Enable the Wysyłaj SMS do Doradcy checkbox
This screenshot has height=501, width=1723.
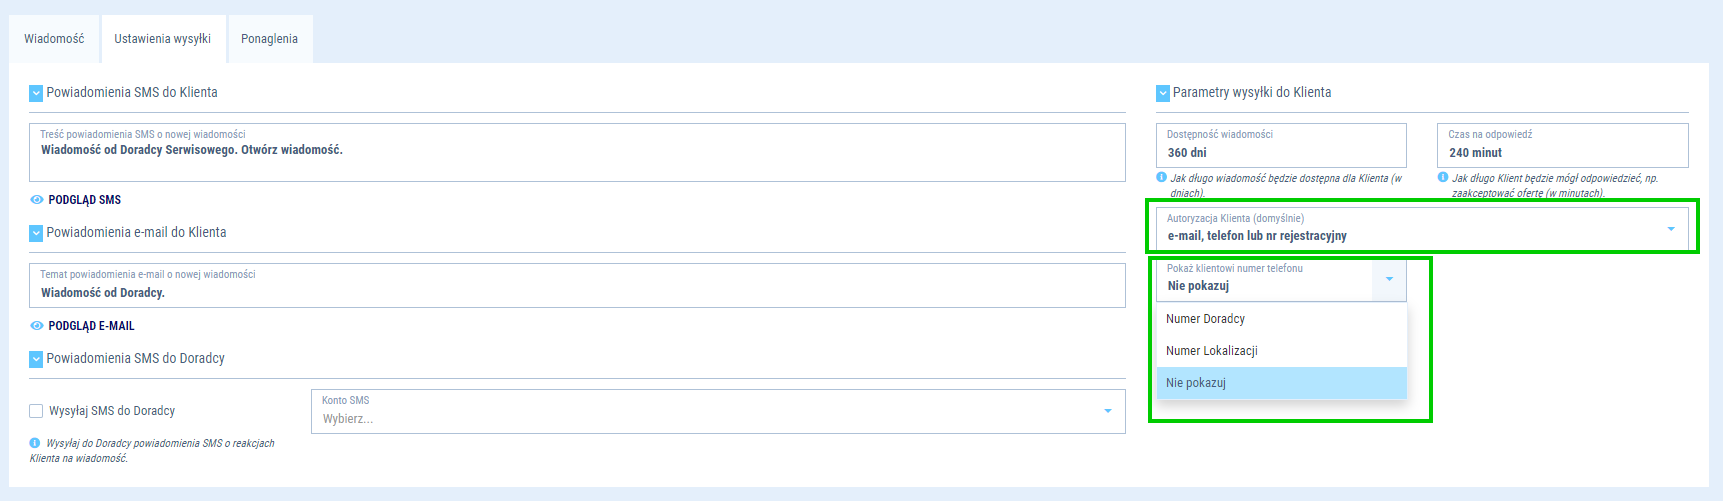click(x=36, y=411)
